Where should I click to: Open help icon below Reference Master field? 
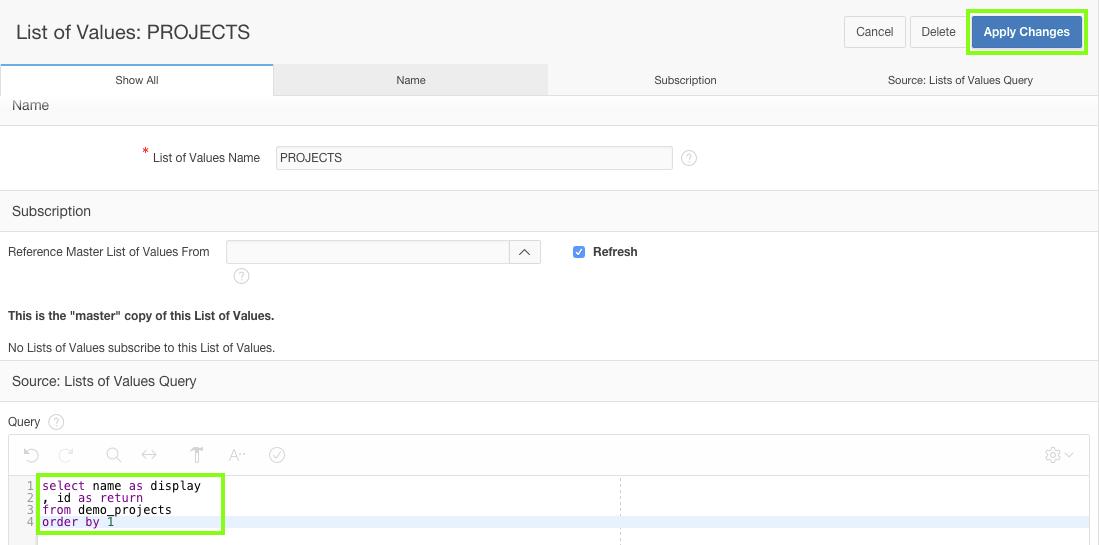(241, 276)
